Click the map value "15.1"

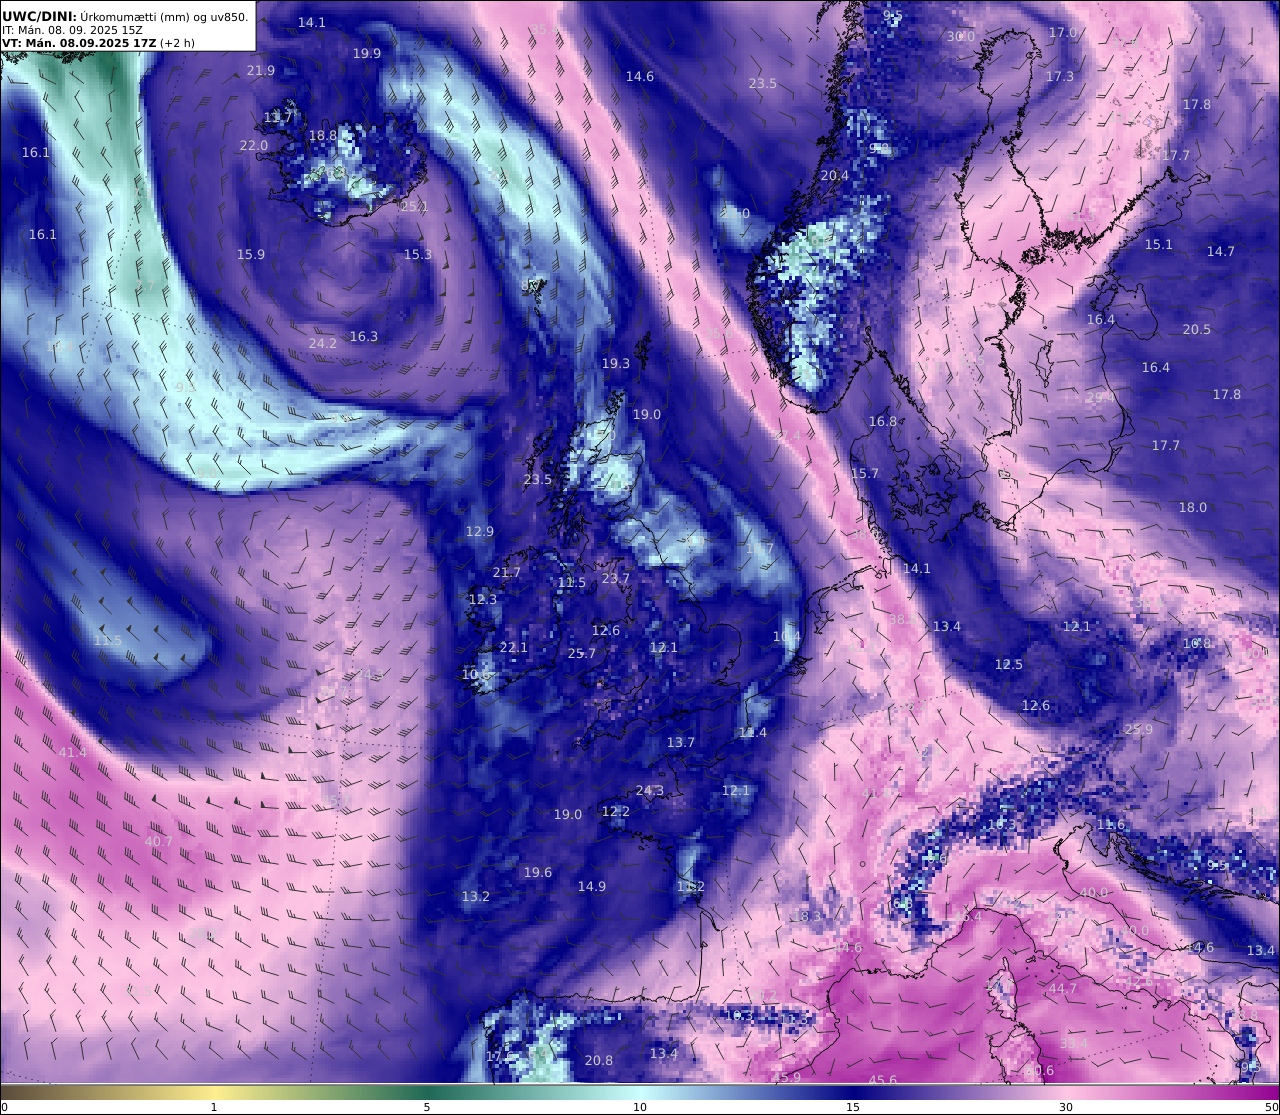pos(1159,245)
